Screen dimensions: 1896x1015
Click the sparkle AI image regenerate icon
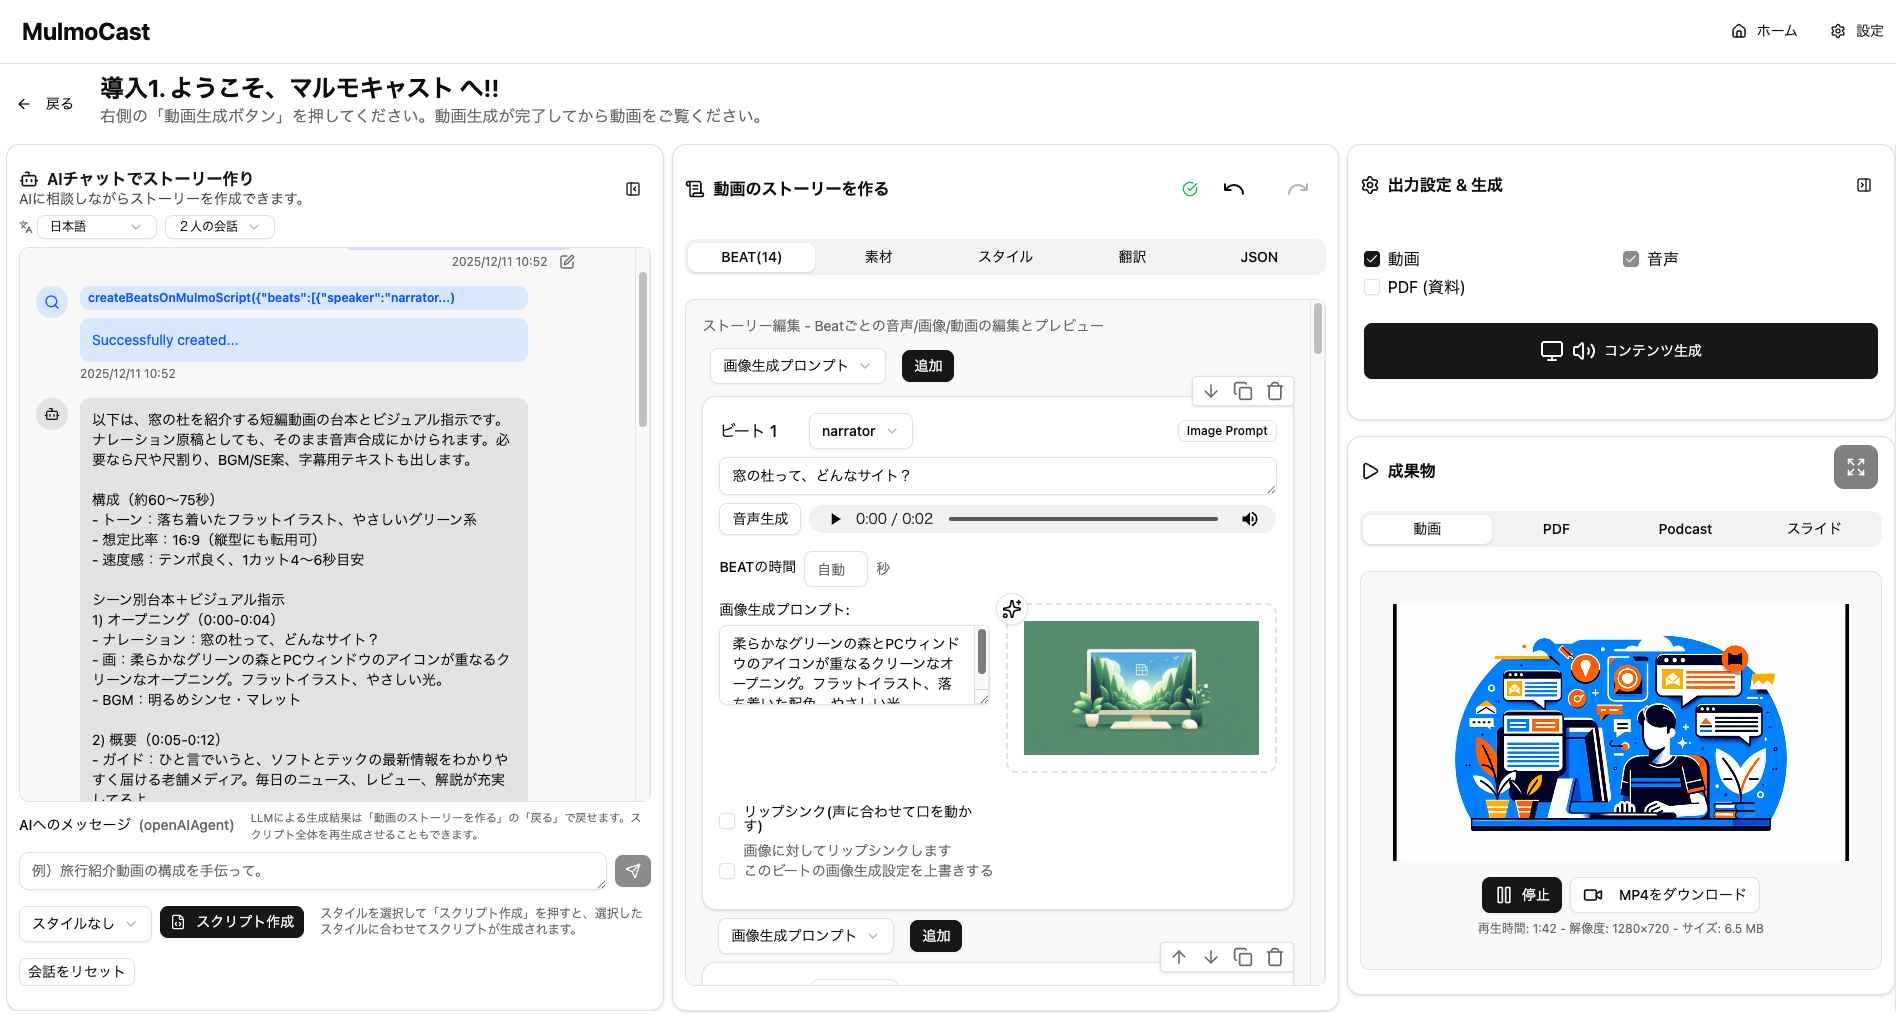click(1012, 608)
